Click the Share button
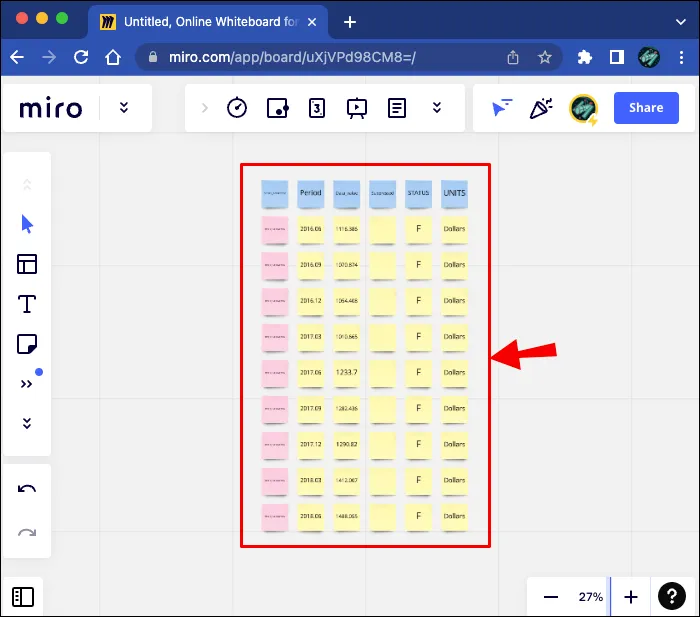 [646, 108]
